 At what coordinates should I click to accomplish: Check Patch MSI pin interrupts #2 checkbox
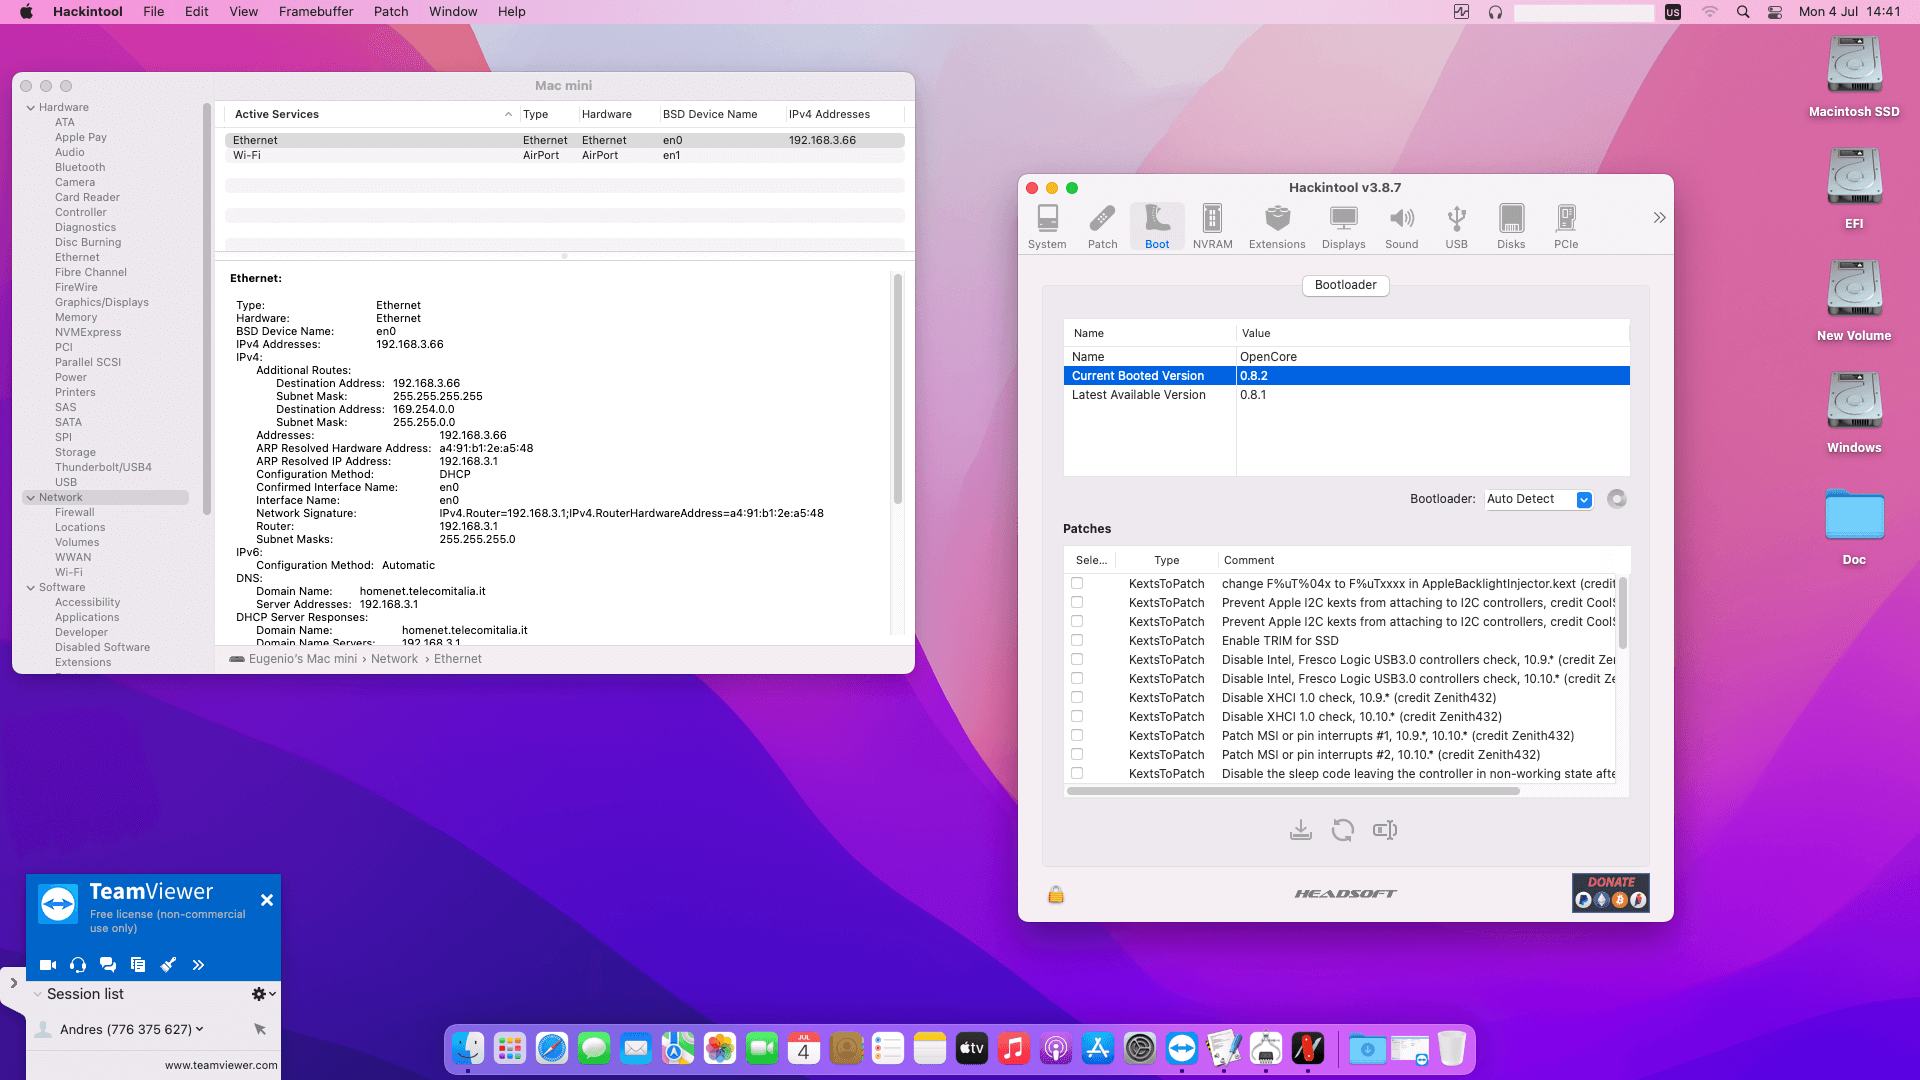click(x=1077, y=754)
